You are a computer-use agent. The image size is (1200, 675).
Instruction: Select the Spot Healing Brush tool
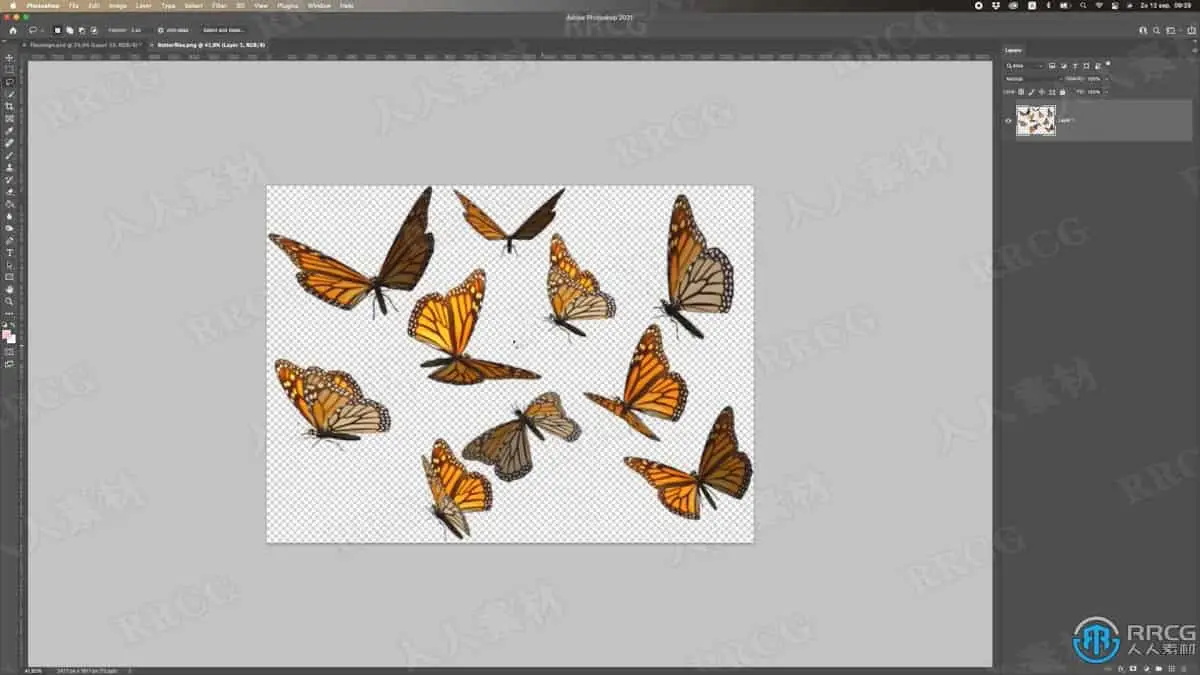tap(9, 143)
